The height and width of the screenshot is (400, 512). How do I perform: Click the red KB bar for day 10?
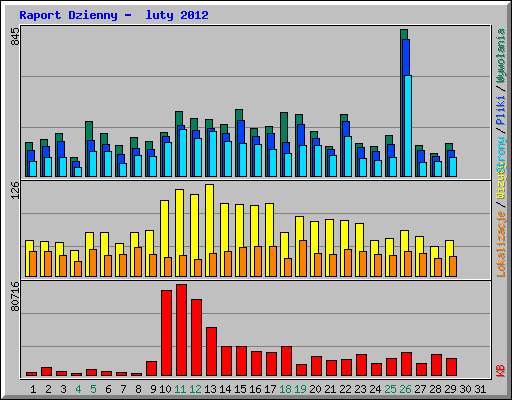pyautogui.click(x=166, y=333)
